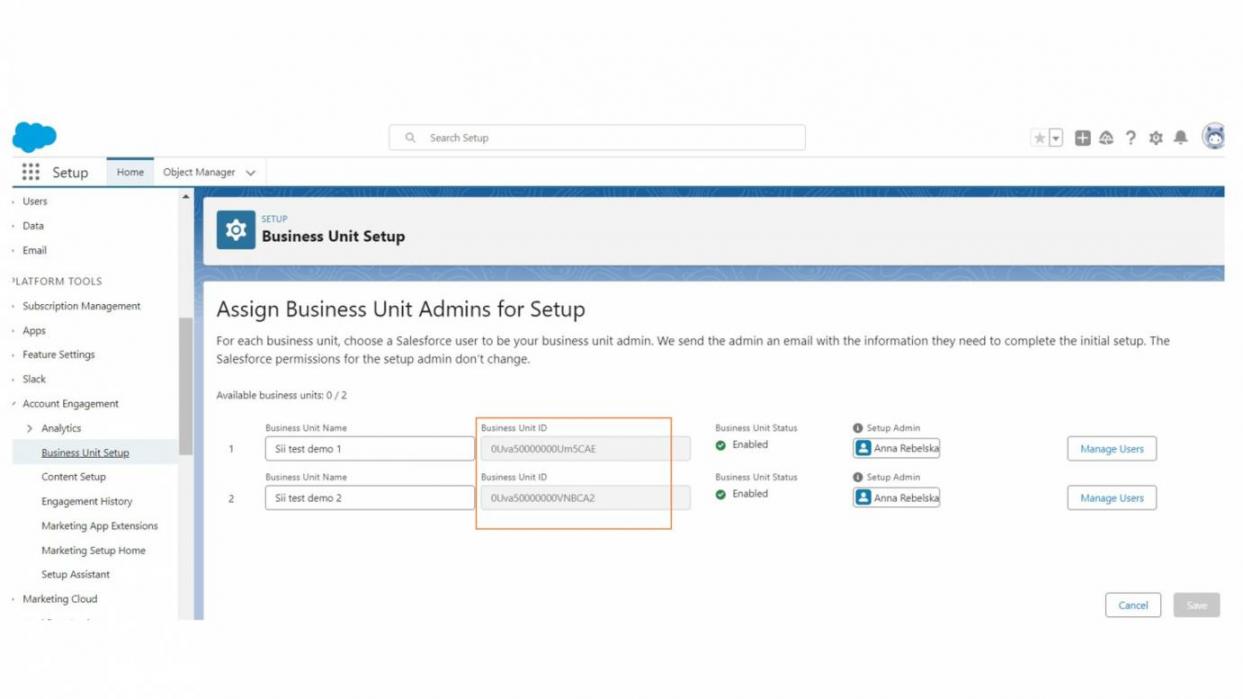Viewport: 1243px width, 699px height.
Task: Click 'Available business units: 0 / 2' text
Action: click(282, 395)
